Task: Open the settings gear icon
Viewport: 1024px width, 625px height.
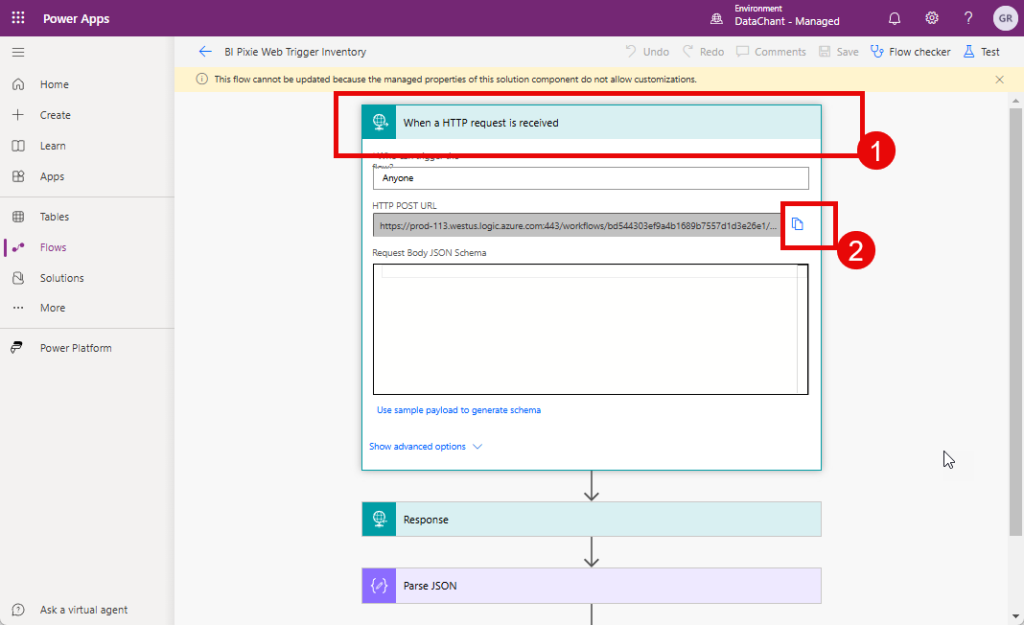Action: 931,18
